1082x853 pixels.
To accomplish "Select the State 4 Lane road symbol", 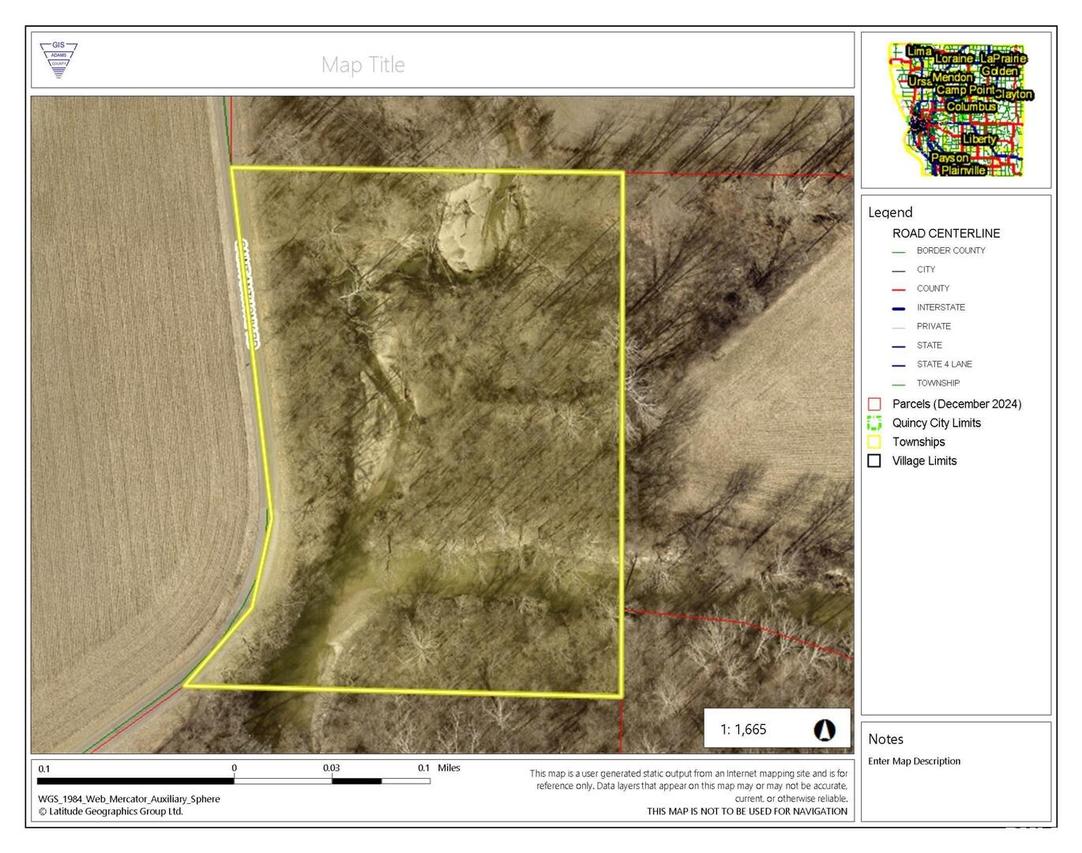I will tap(898, 364).
